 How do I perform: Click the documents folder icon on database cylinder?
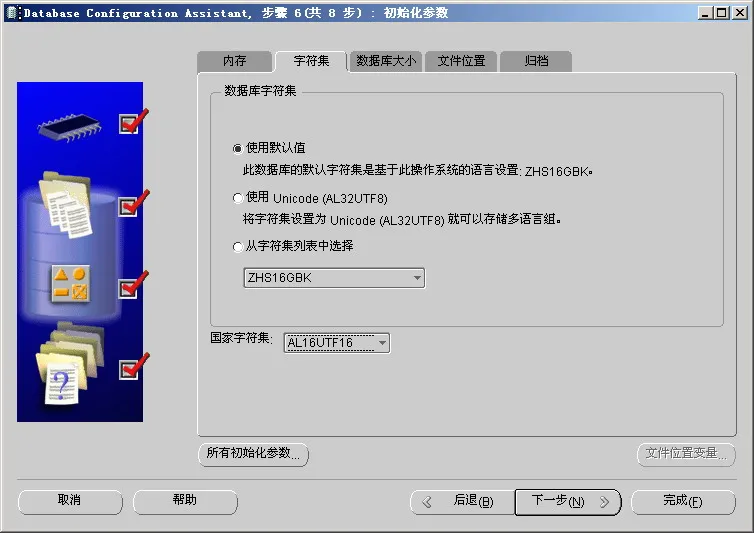point(66,204)
